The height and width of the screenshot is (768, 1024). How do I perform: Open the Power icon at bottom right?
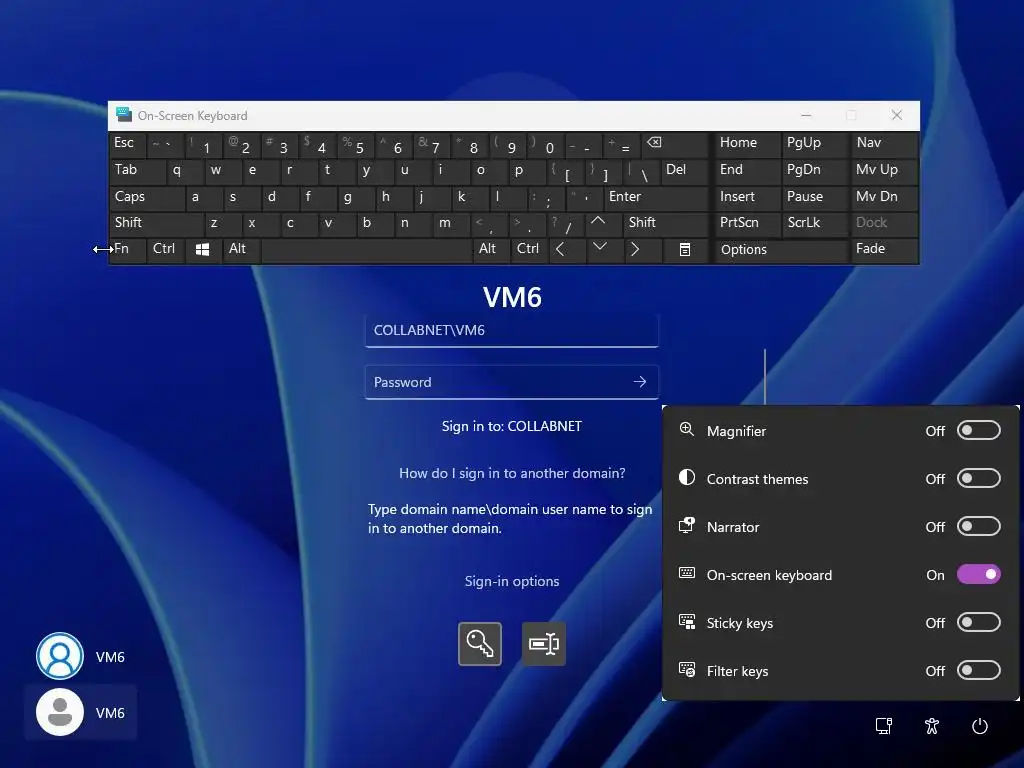coord(980,726)
